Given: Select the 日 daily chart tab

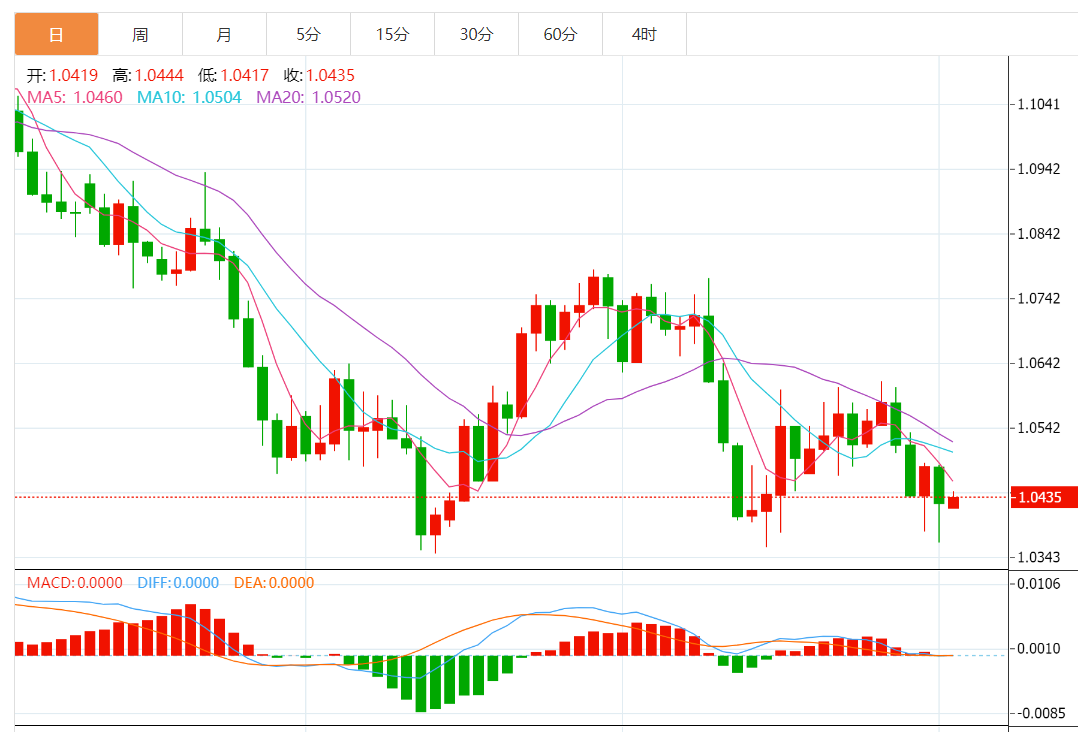Looking at the screenshot, I should pos(56,34).
